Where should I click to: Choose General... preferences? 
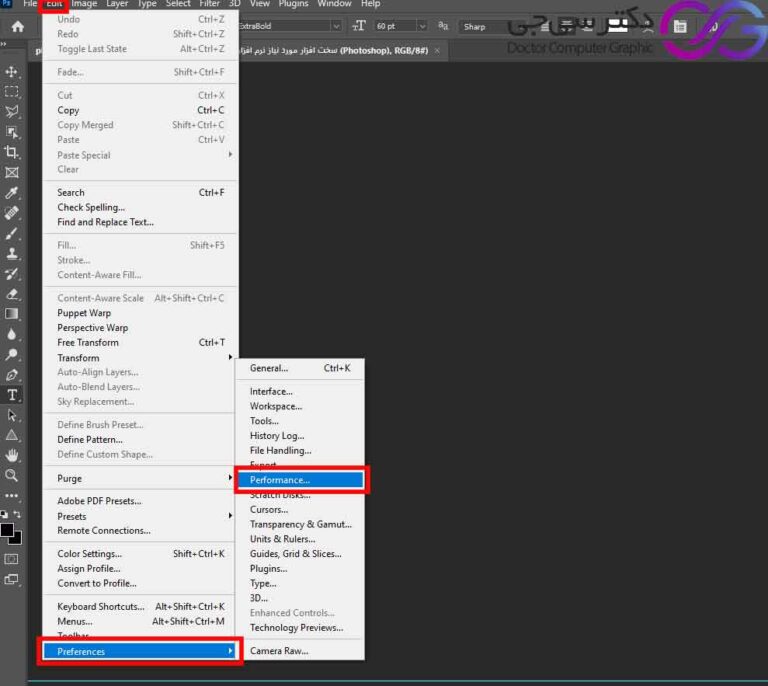[x=300, y=368]
